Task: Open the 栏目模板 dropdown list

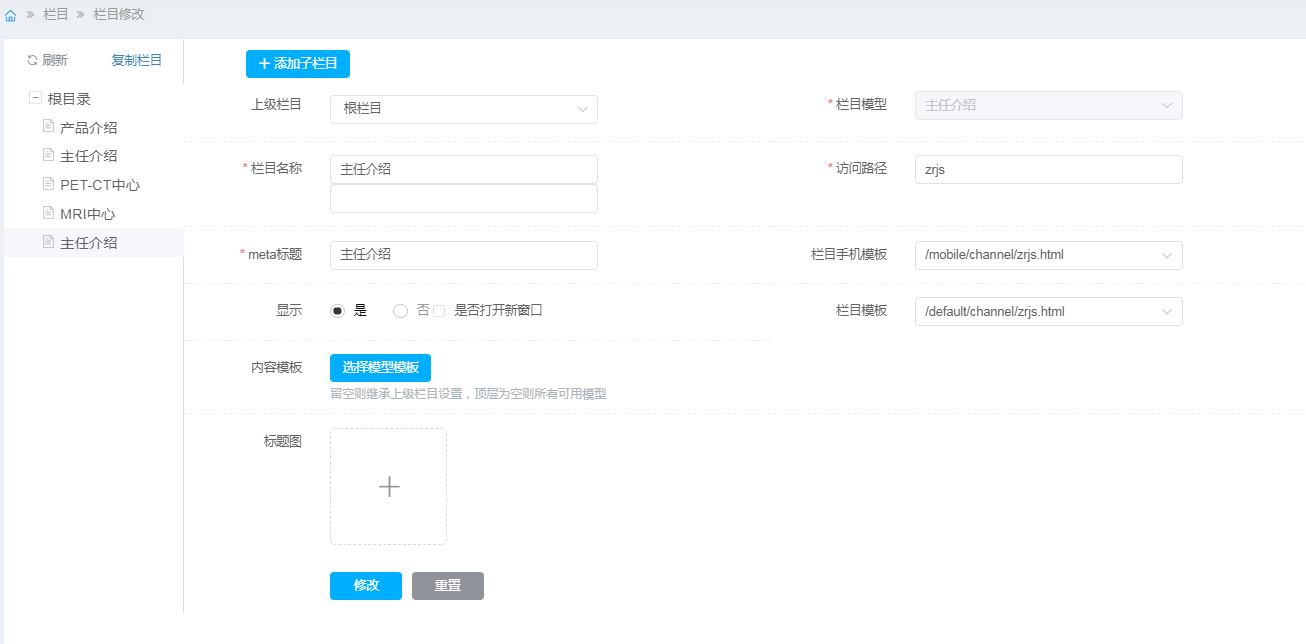Action: coord(1048,312)
